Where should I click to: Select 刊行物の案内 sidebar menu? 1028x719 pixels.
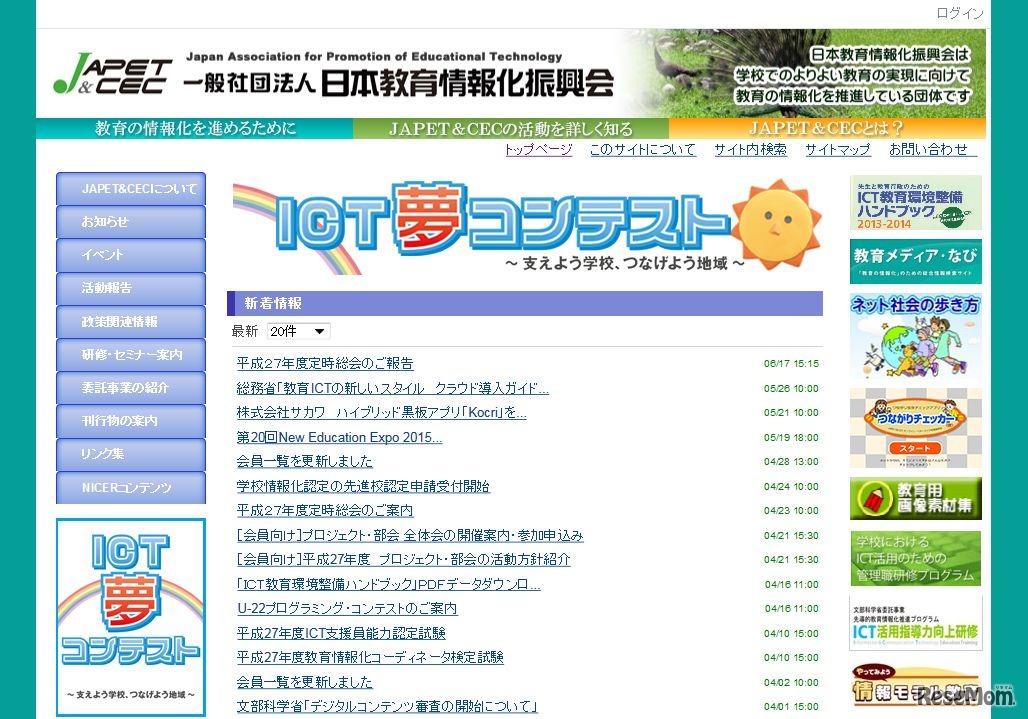[131, 421]
